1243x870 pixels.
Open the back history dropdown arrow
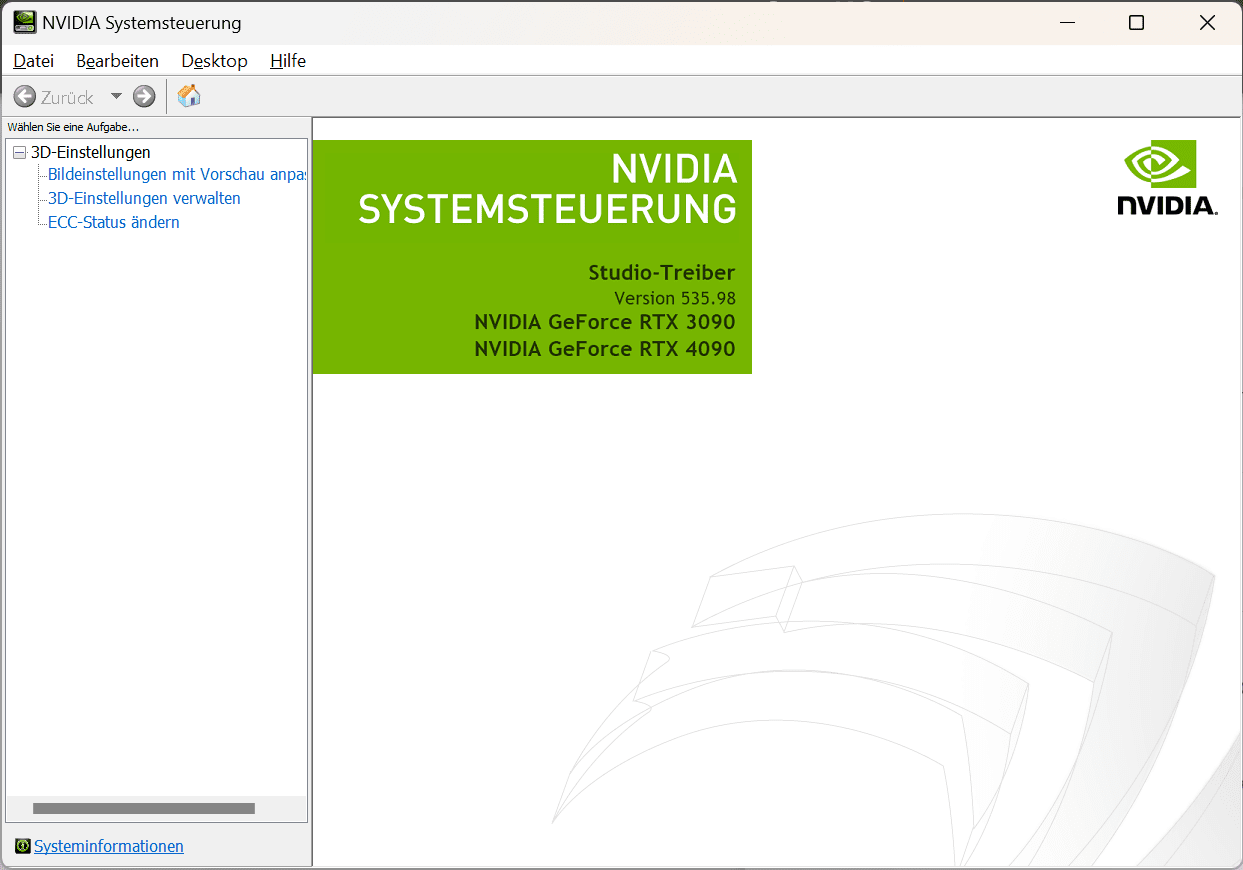(x=116, y=97)
